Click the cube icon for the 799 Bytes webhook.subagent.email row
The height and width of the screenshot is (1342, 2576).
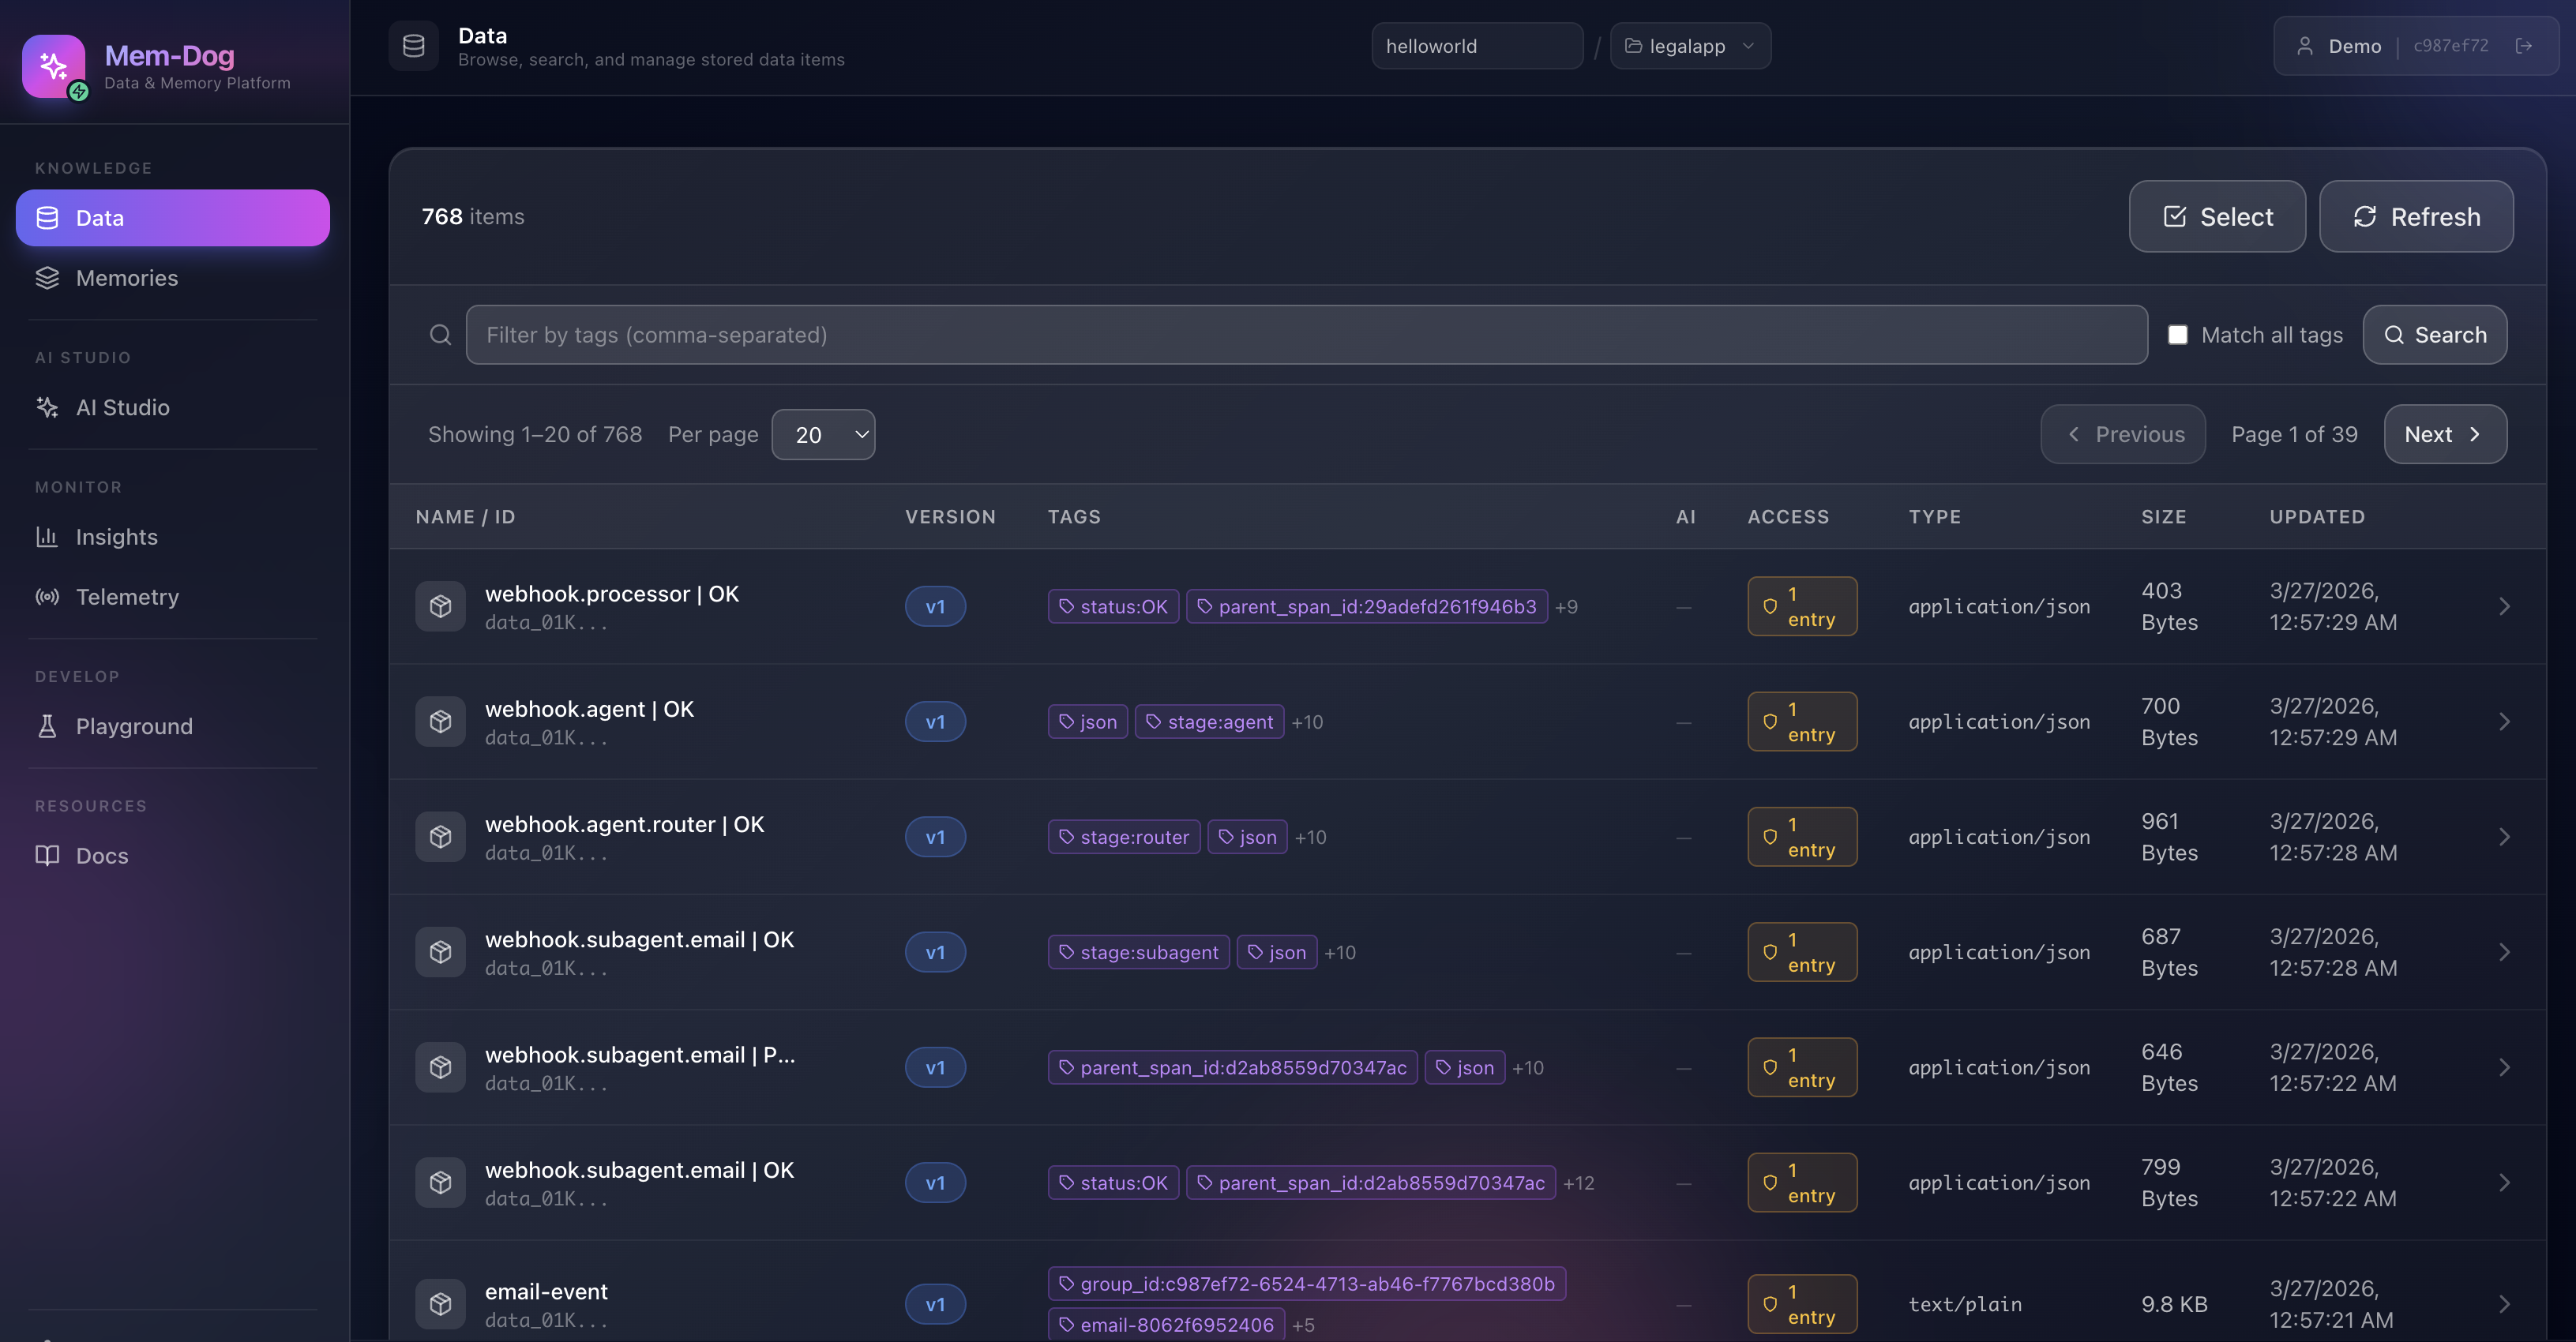click(440, 1182)
